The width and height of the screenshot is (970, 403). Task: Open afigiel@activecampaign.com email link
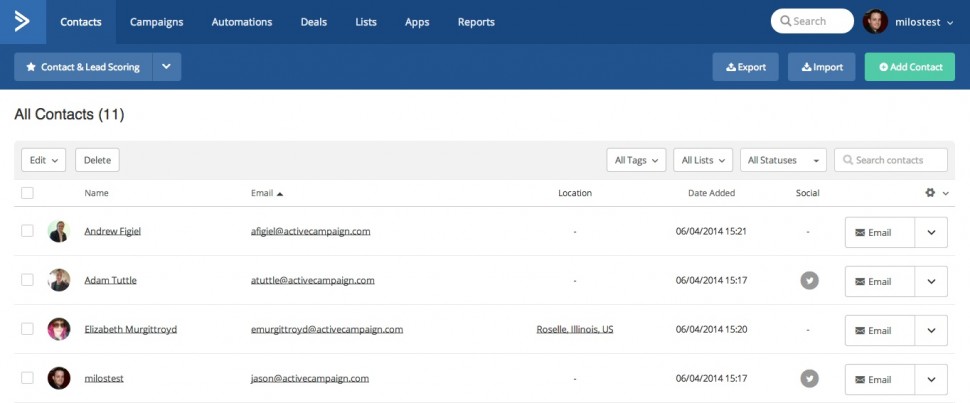point(311,231)
